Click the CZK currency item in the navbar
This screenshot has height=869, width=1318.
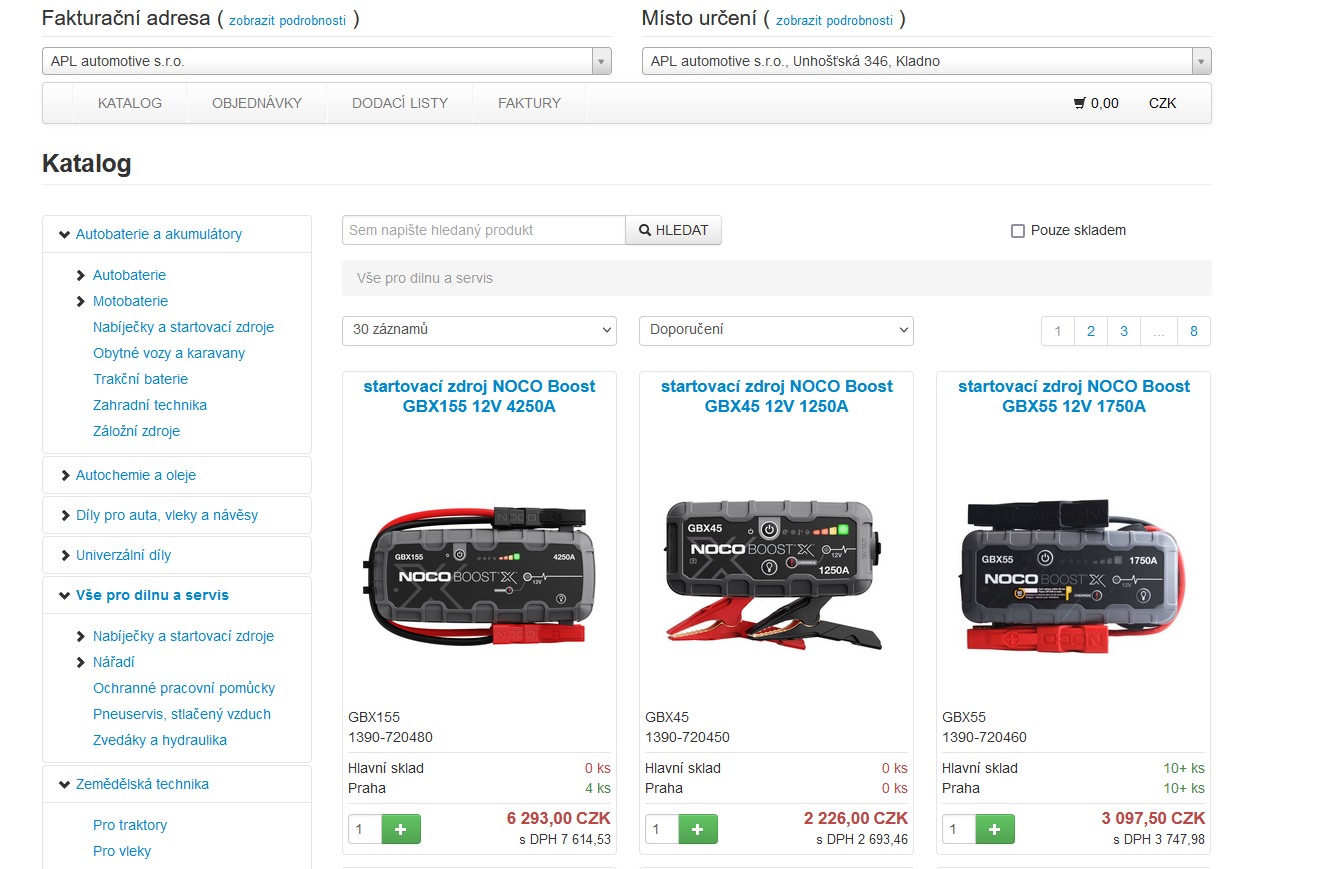[x=1163, y=103]
